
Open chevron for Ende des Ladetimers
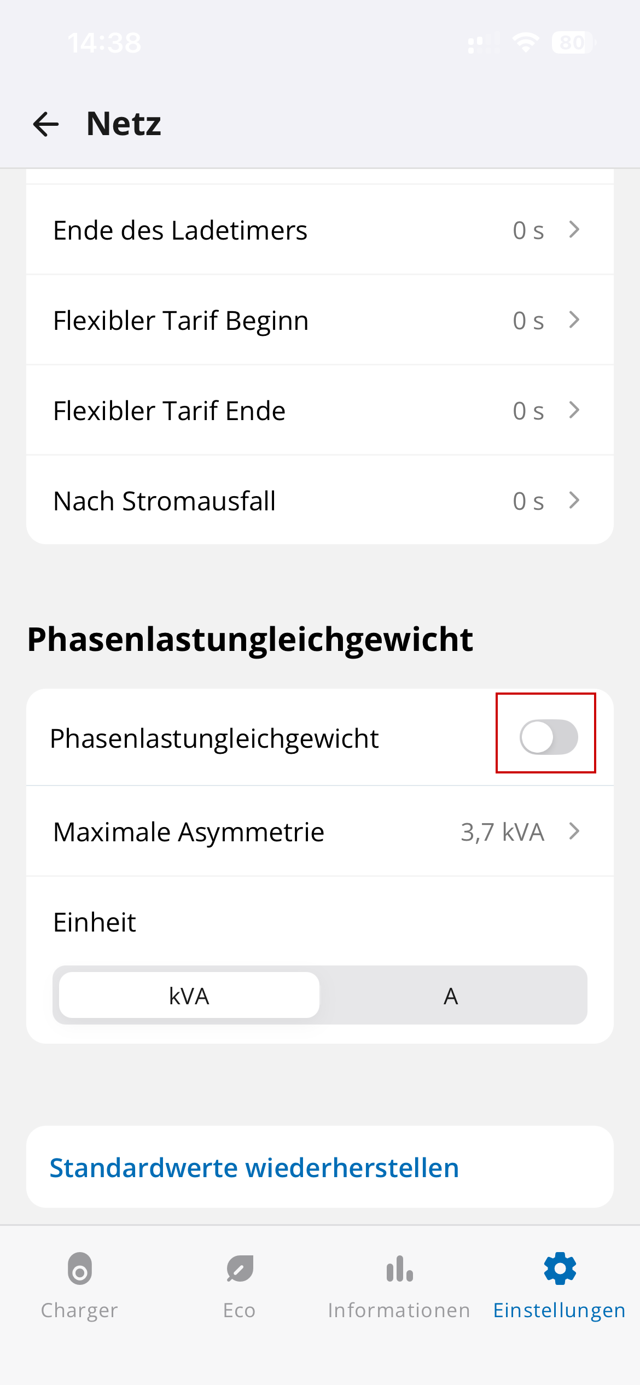point(574,230)
